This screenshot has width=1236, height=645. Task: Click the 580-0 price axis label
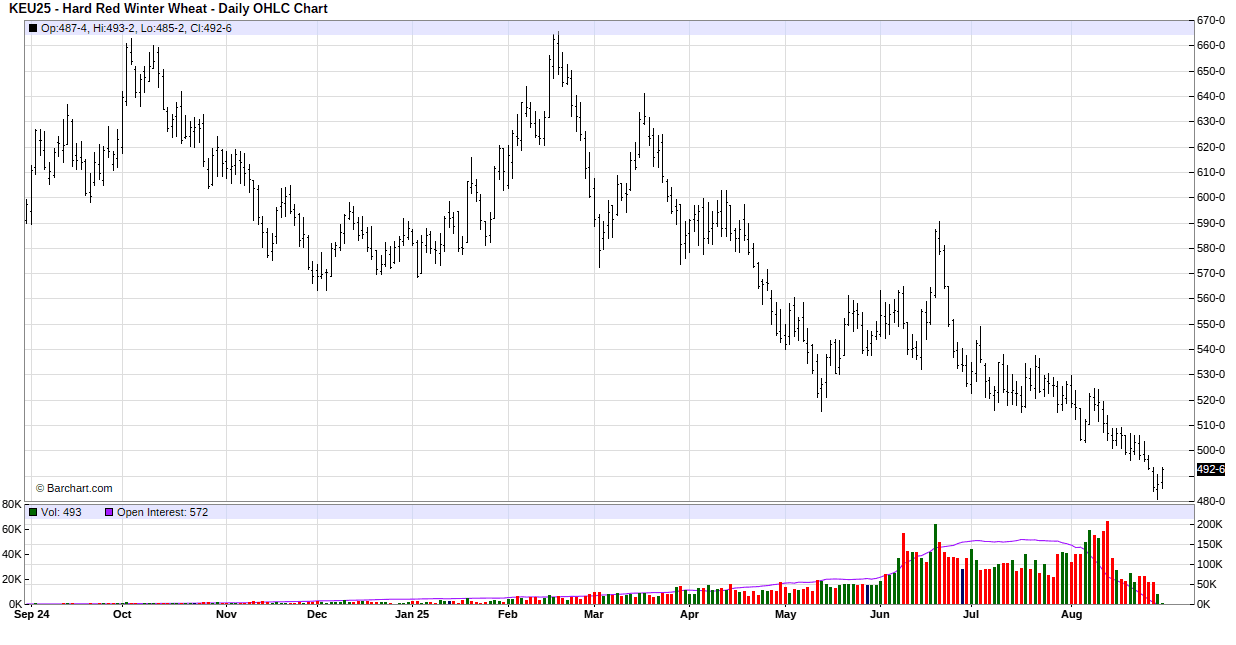tap(1211, 248)
